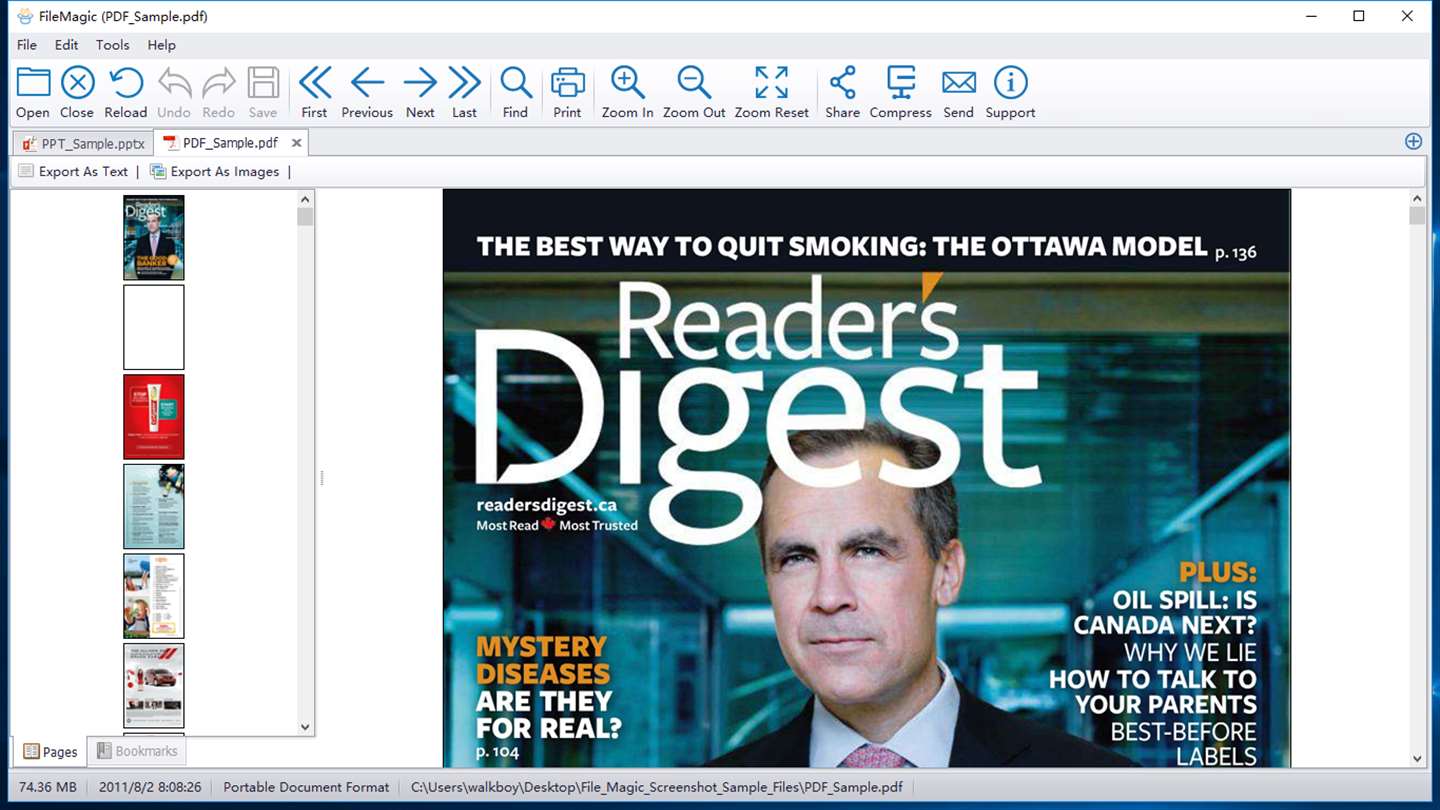Switch to the Pages panel tab

tap(50, 751)
